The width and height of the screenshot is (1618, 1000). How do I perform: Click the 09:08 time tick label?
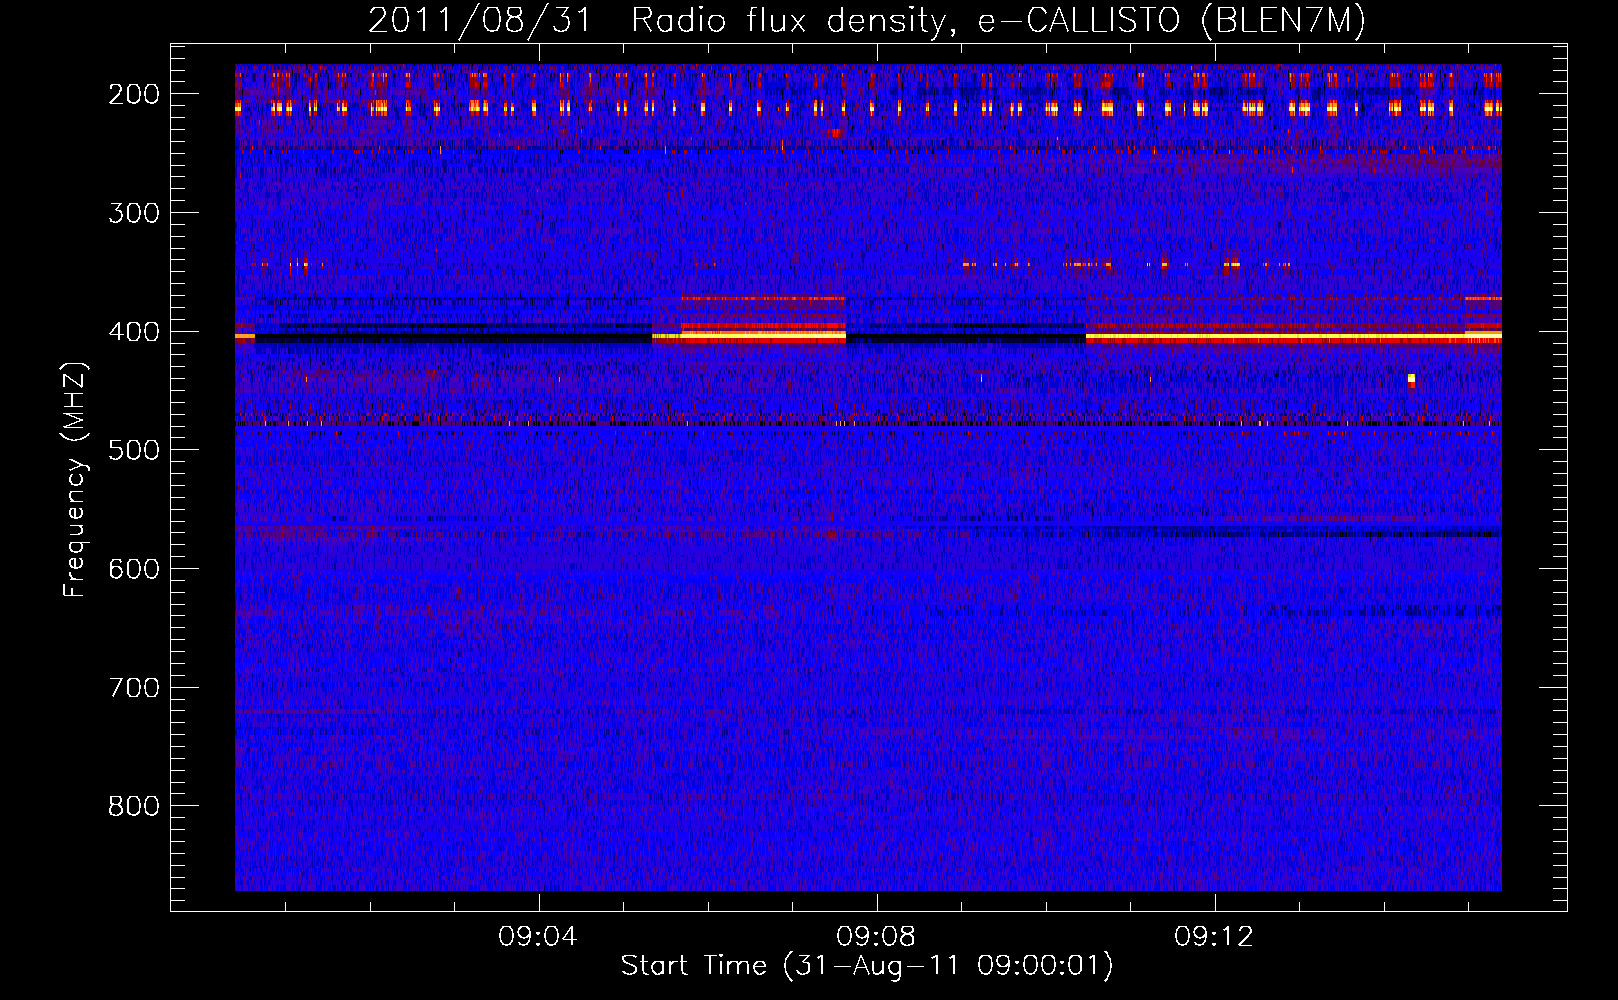tap(876, 937)
